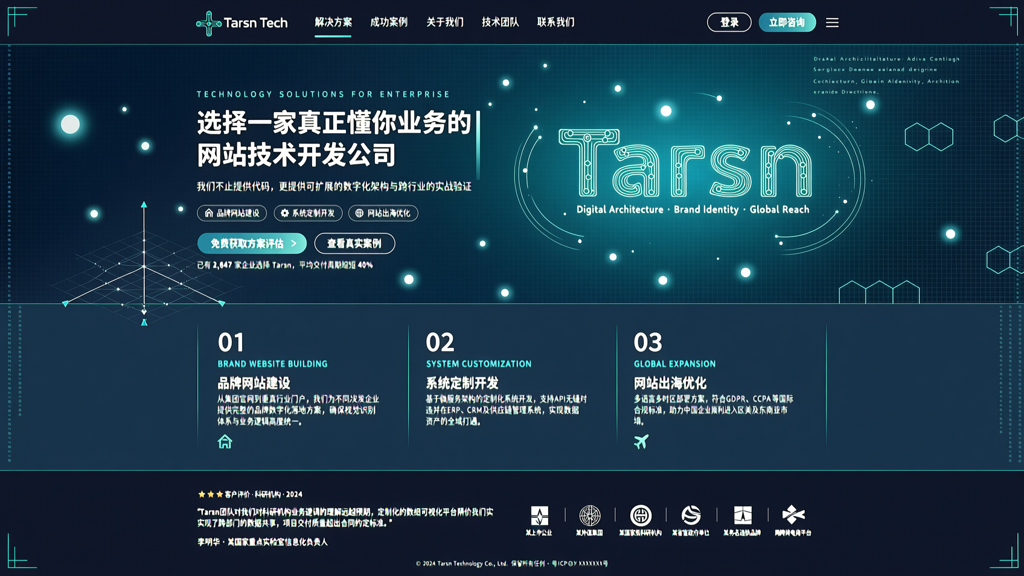Open the 成功案例 nav item
The height and width of the screenshot is (576, 1024).
pos(389,22)
